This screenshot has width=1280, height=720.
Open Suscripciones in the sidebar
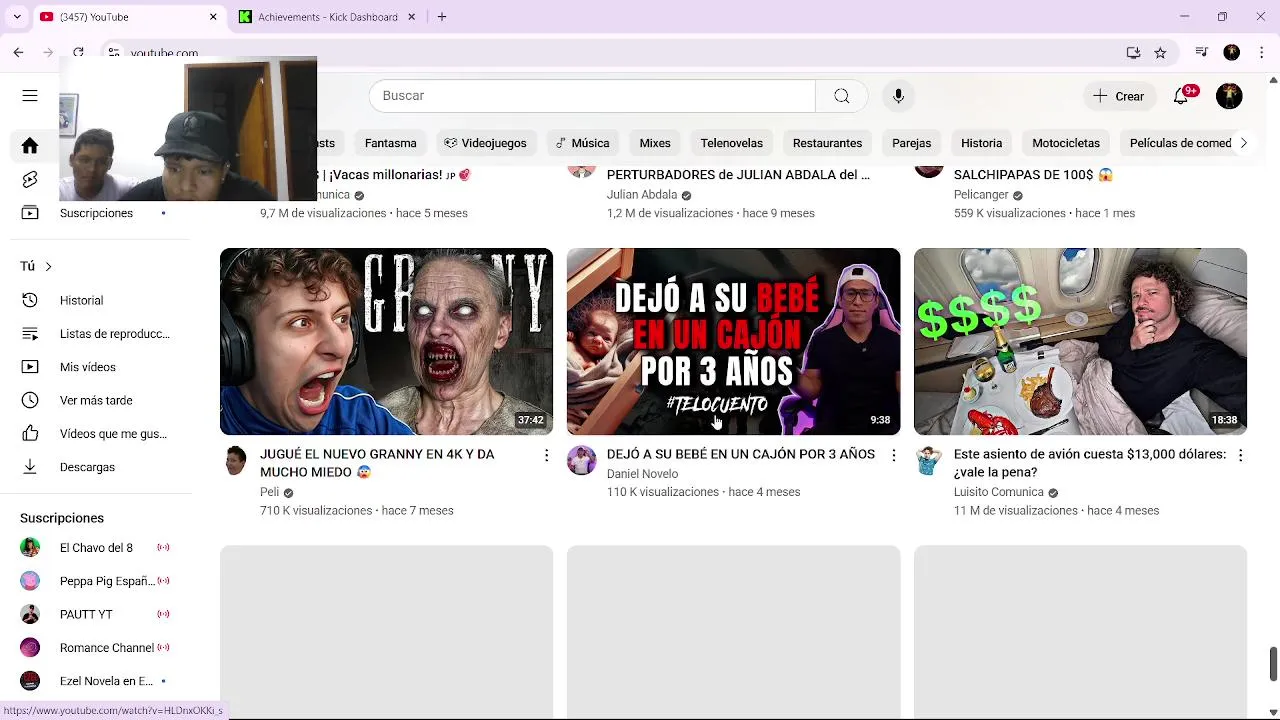(x=96, y=213)
